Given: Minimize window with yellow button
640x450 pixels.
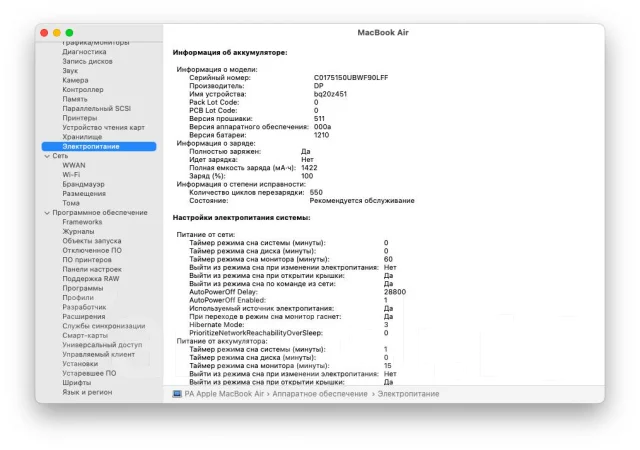Looking at the screenshot, I should (x=57, y=33).
